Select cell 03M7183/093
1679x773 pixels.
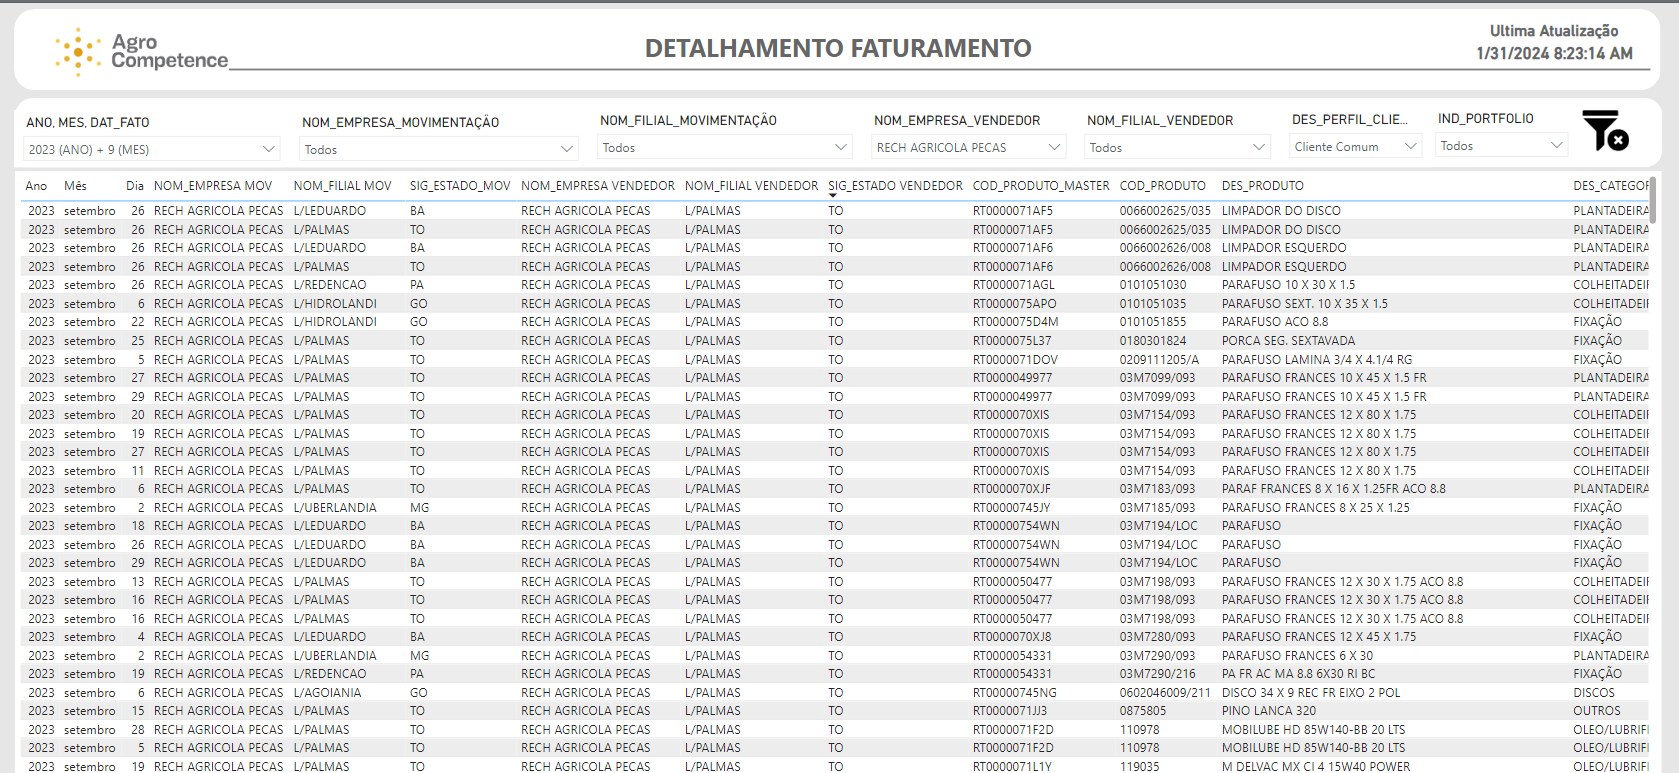[1157, 489]
